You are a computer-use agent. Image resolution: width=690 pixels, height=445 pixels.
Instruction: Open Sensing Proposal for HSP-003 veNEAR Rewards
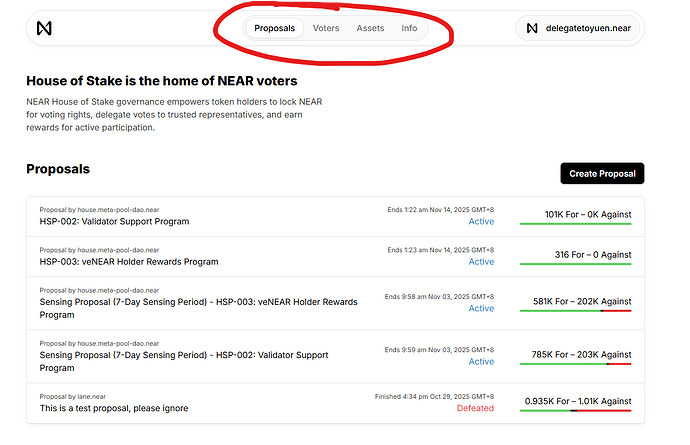coord(200,308)
